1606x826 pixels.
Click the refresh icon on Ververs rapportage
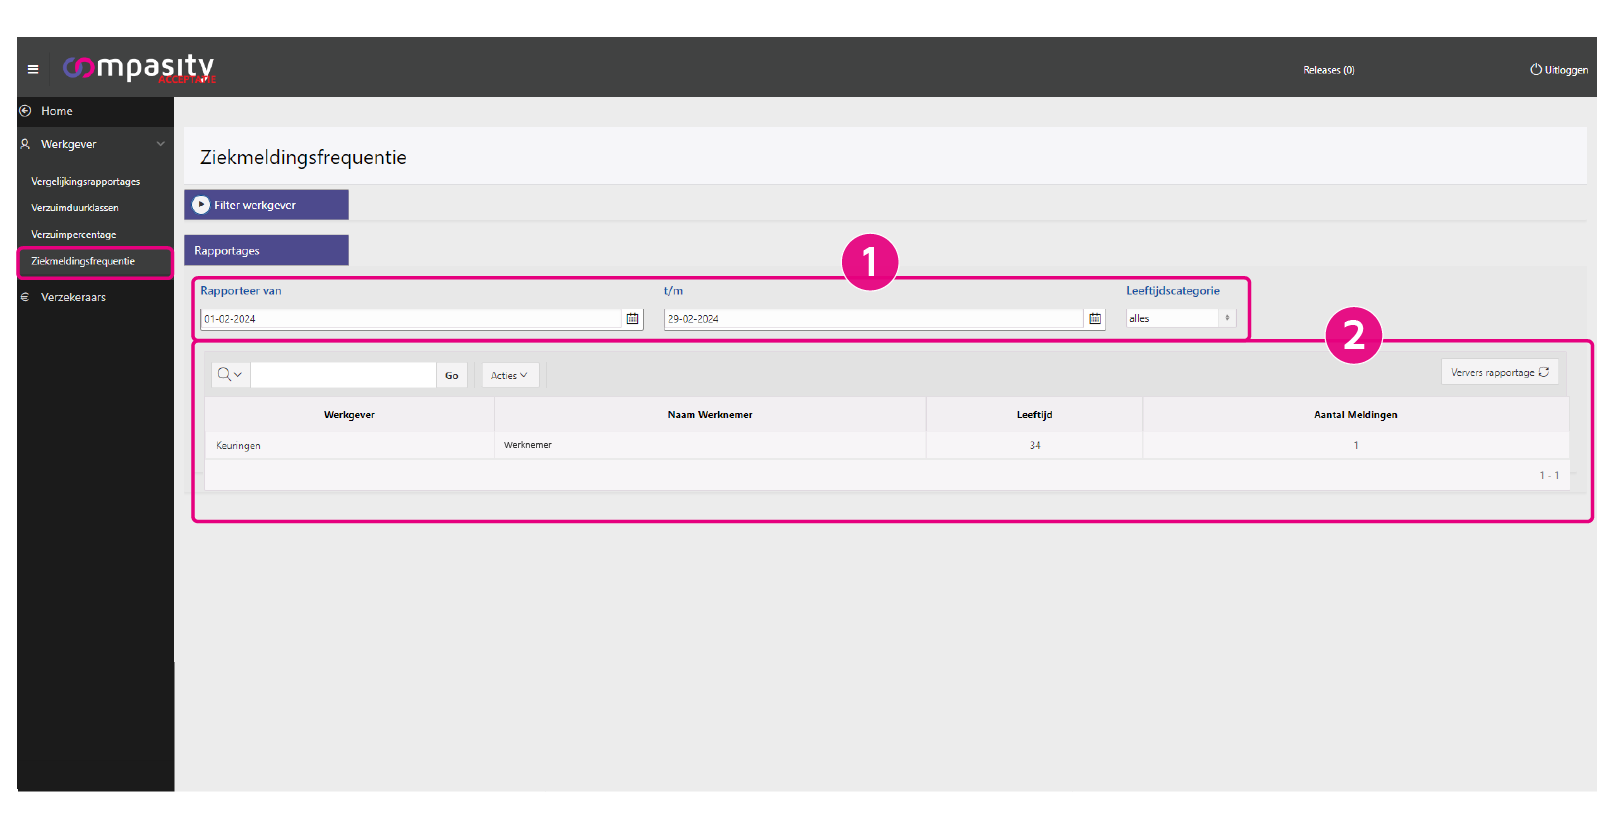[x=1544, y=372]
